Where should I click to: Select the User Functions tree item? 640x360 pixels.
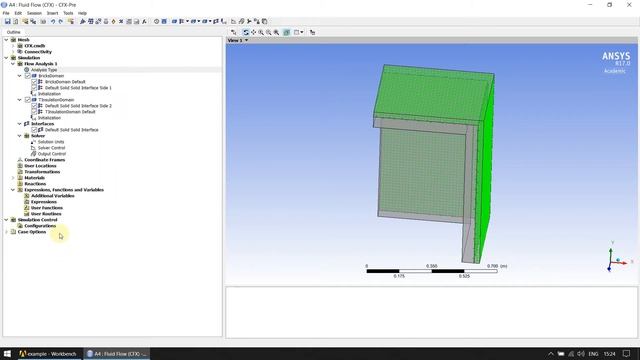coord(47,208)
